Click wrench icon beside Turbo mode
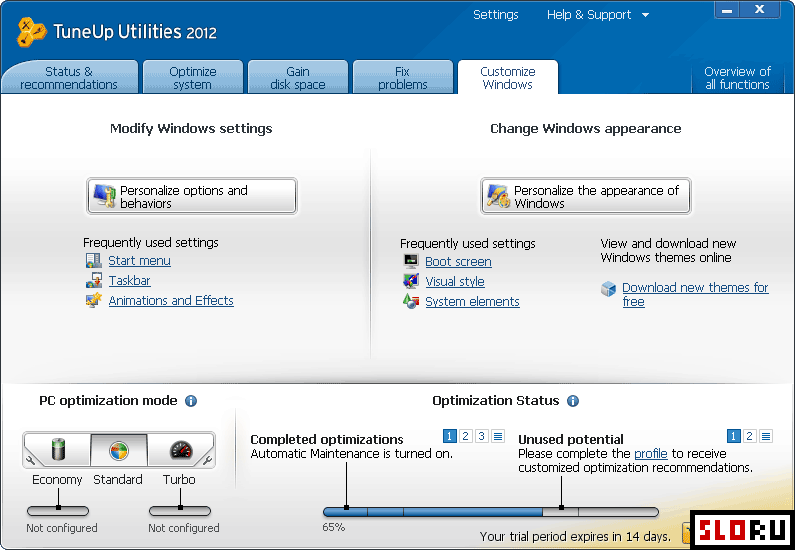 (x=207, y=460)
